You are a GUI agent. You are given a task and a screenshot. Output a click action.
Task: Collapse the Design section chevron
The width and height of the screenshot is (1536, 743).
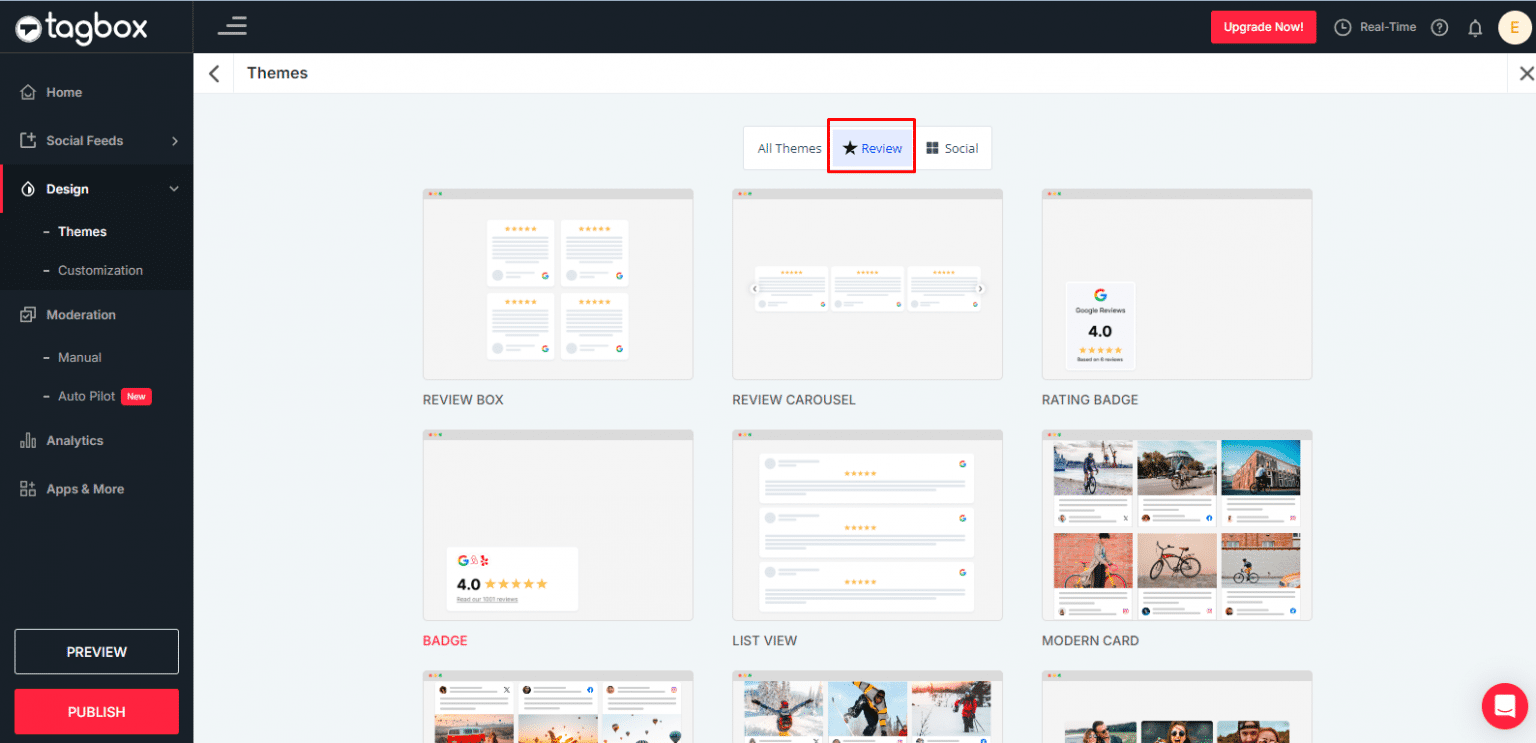point(173,188)
